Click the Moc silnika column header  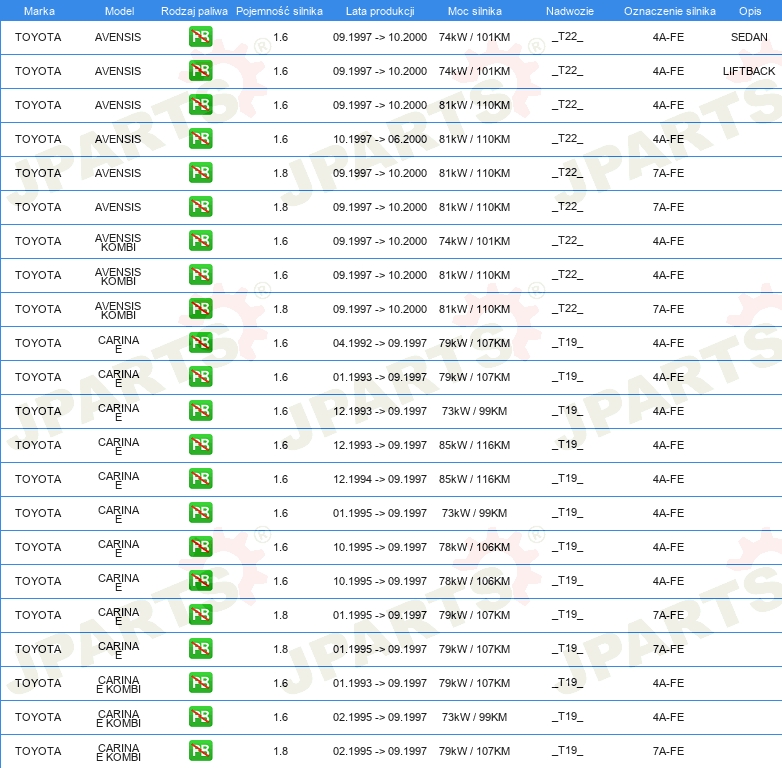pyautogui.click(x=475, y=11)
